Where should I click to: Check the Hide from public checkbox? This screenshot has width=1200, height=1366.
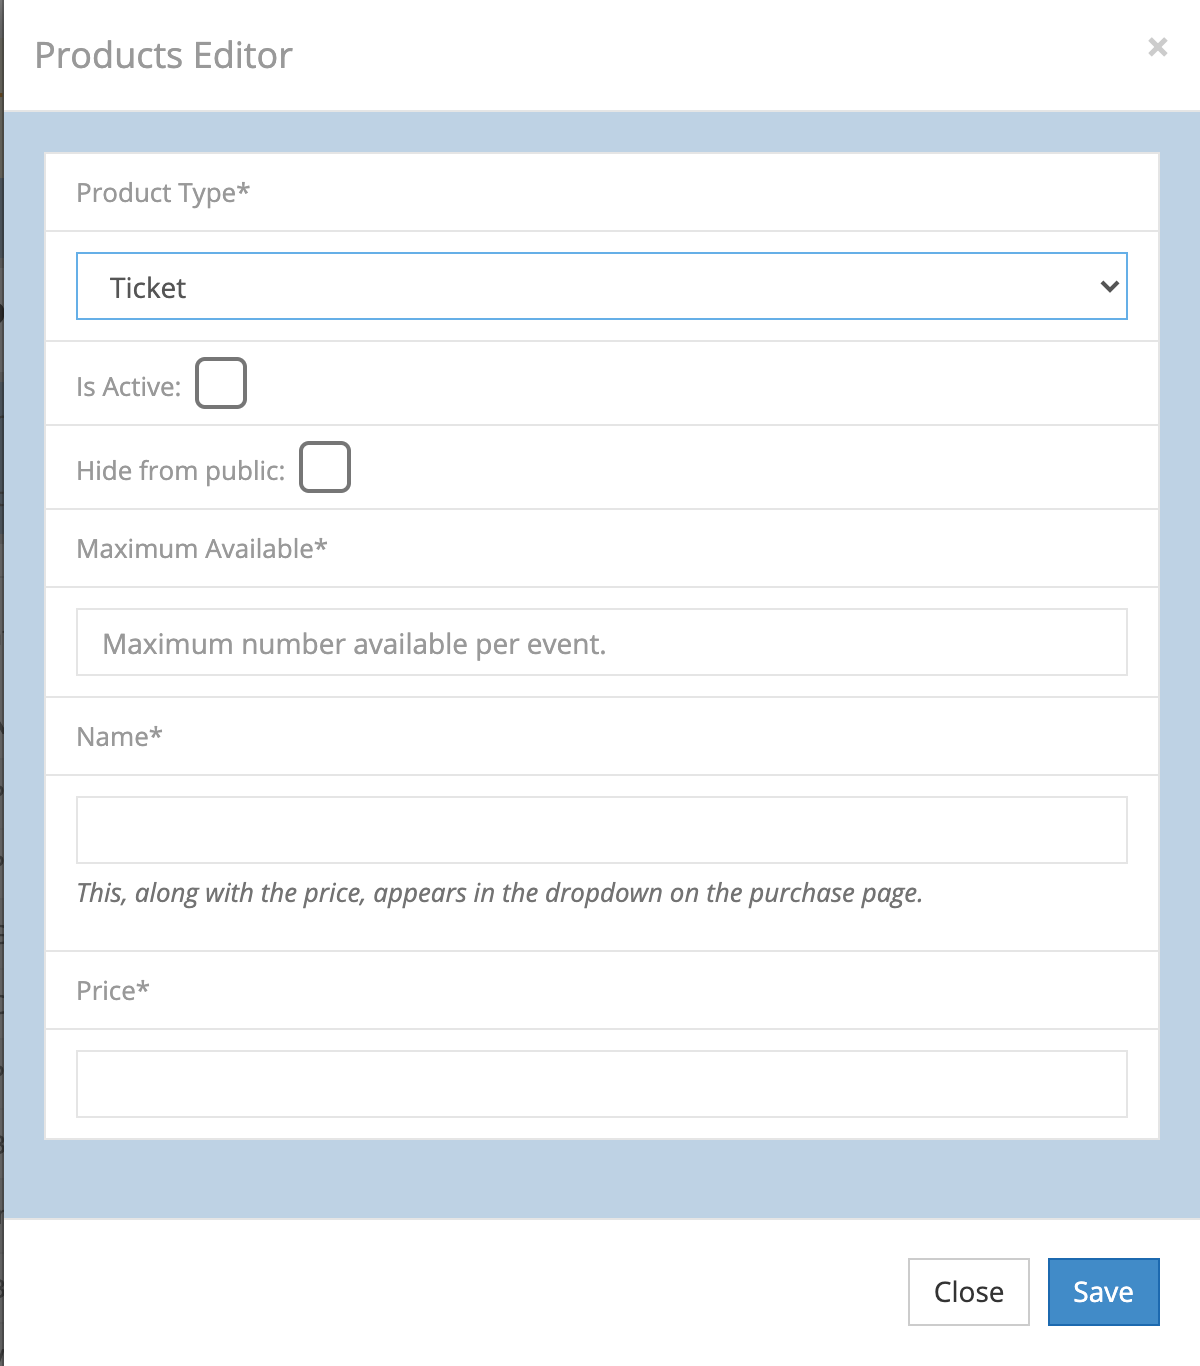tap(325, 467)
